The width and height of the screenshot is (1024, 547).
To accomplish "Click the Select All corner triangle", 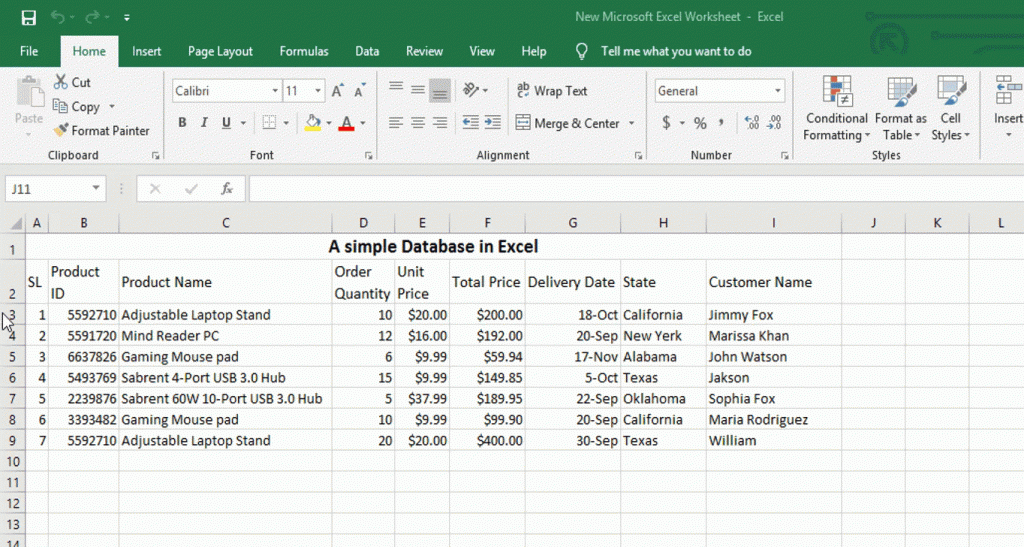I will [x=16, y=223].
